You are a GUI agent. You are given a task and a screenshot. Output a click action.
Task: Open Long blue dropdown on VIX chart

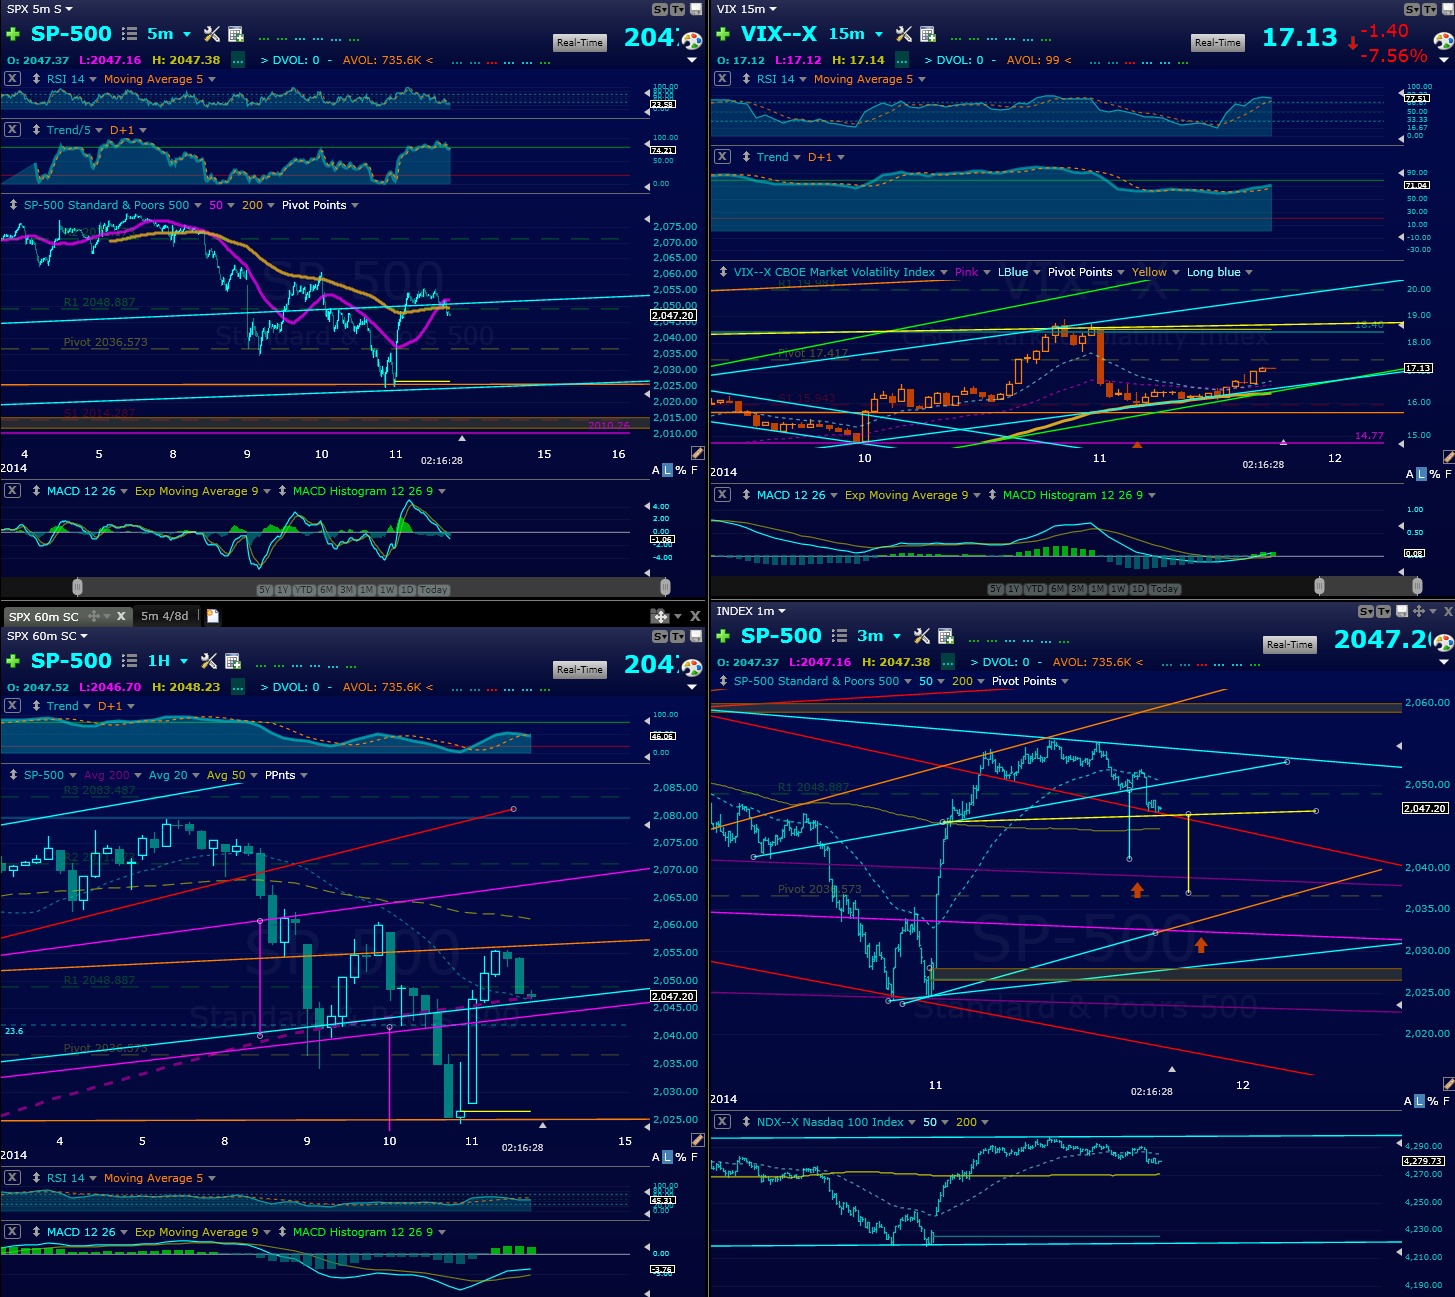pyautogui.click(x=1249, y=272)
